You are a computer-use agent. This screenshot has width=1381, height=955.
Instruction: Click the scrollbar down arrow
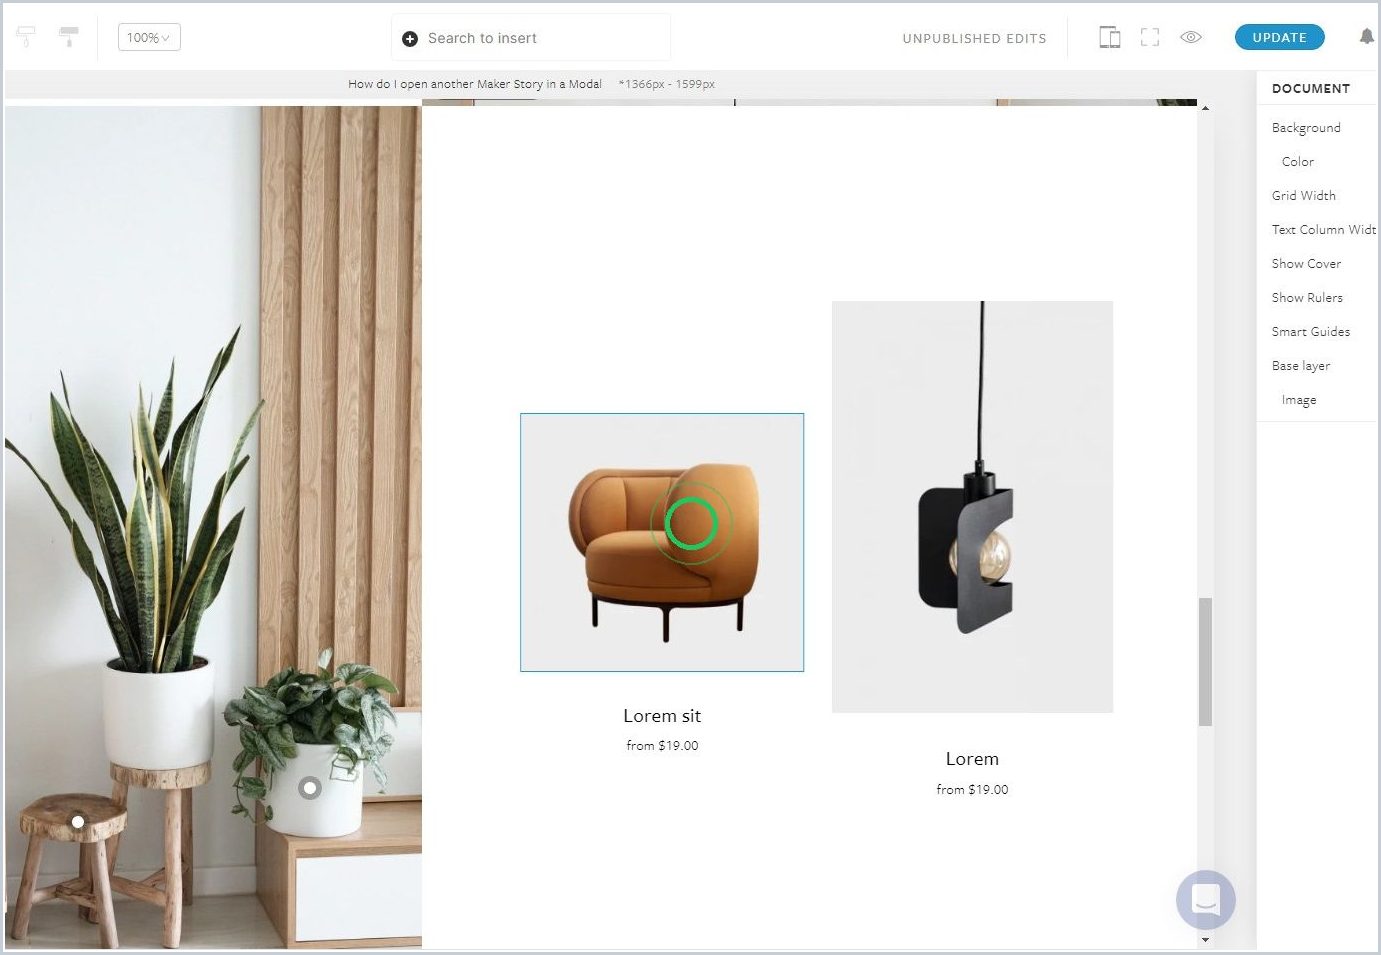point(1205,940)
